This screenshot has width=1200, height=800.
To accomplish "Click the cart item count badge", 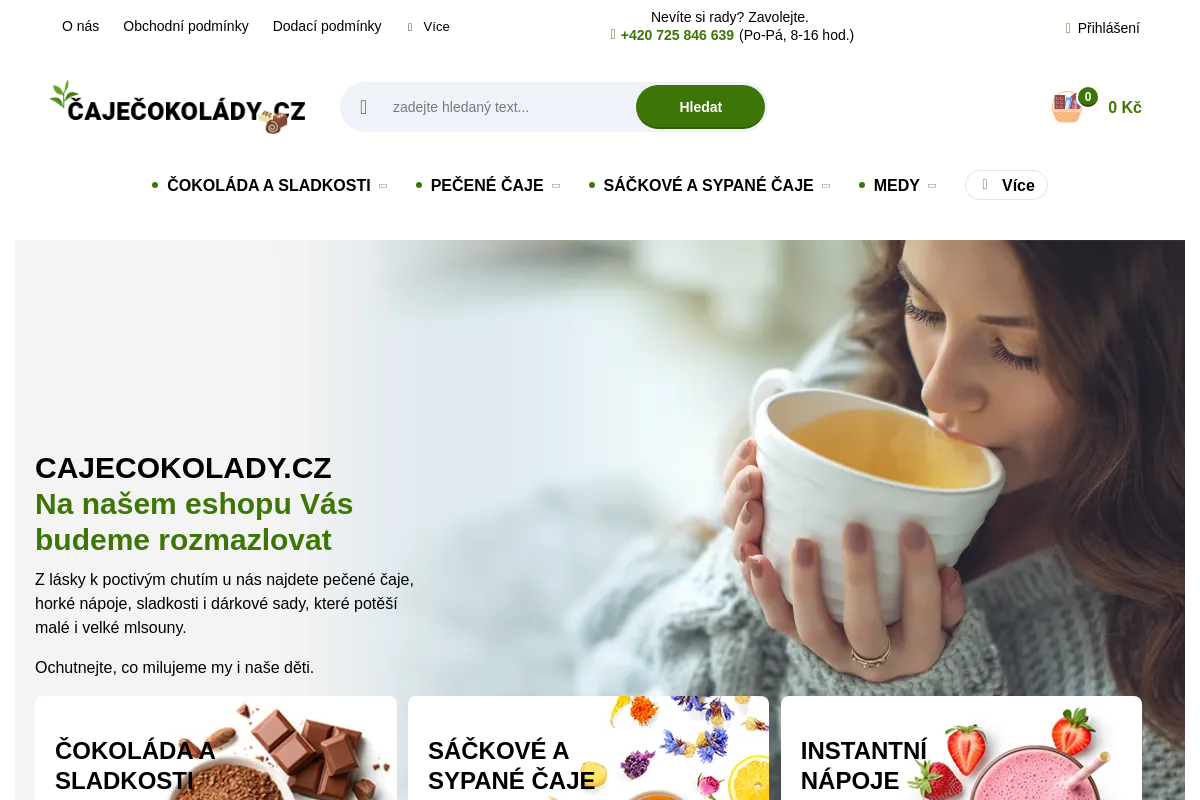I will [1088, 97].
